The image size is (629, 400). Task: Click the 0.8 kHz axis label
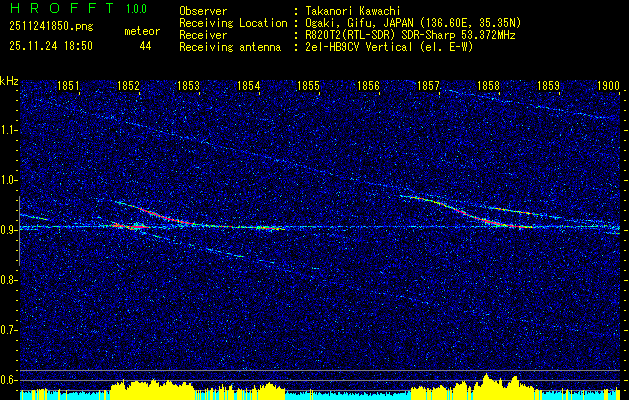pyautogui.click(x=8, y=280)
